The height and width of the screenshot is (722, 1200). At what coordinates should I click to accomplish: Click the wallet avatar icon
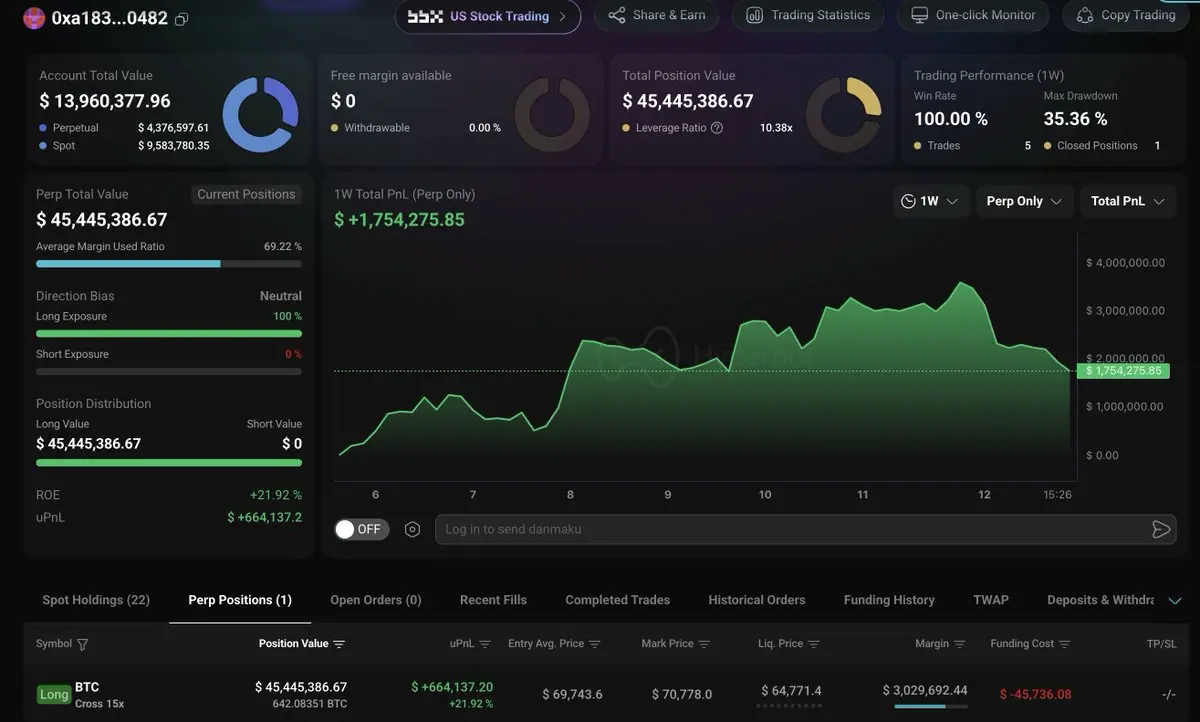click(x=34, y=18)
